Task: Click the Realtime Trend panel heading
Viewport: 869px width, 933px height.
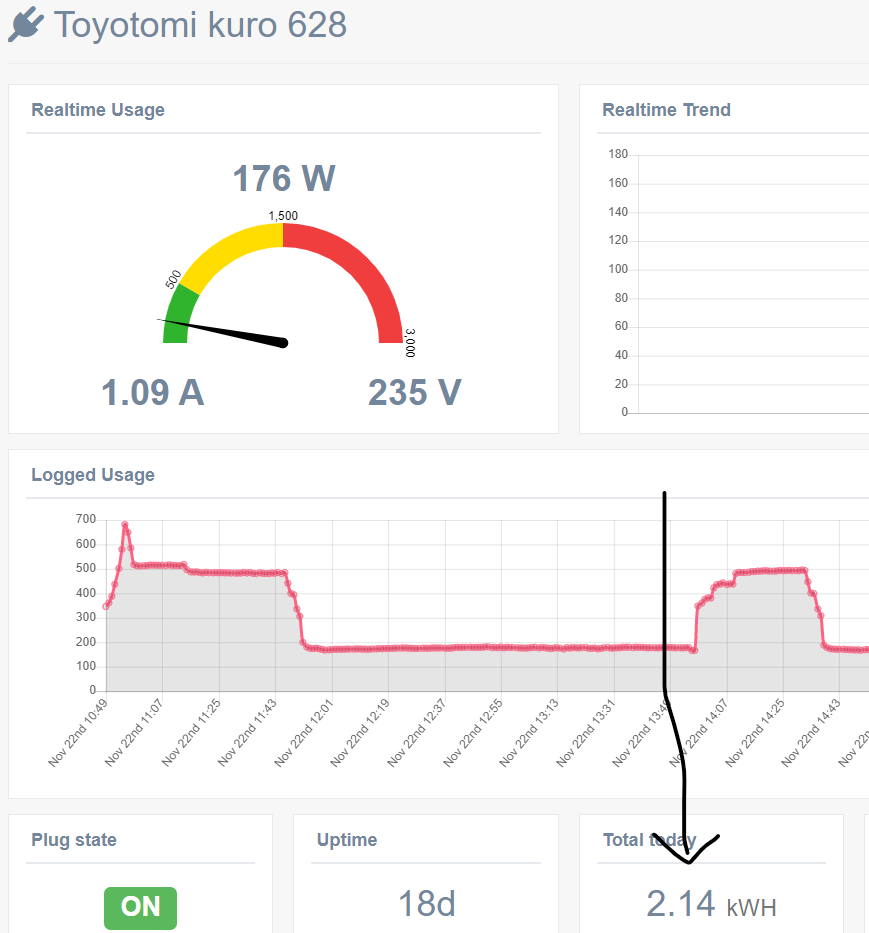Action: coord(667,110)
